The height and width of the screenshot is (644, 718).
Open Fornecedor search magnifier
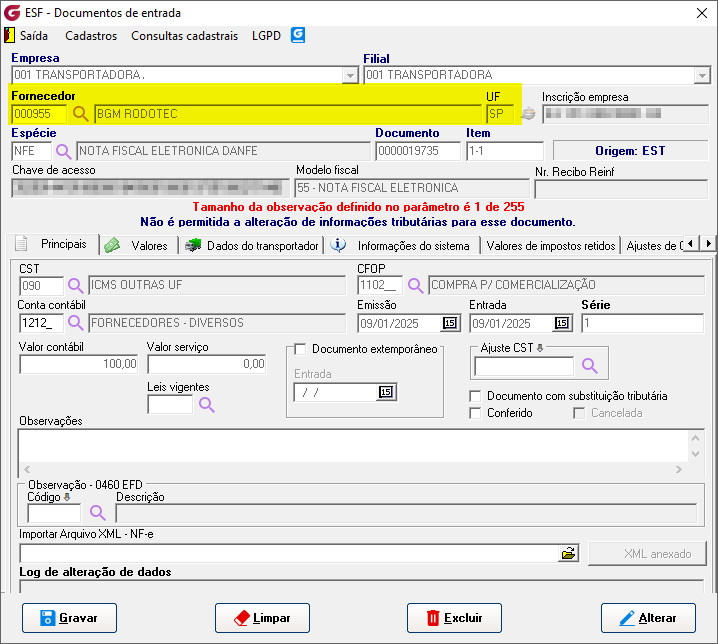tap(81, 114)
